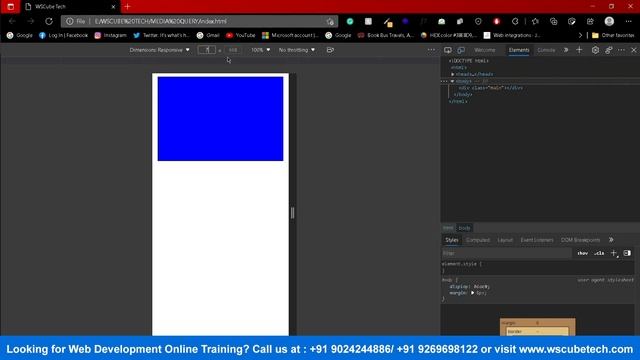
Task: Open the Log In Facebook bookmark
Action: 64,36
